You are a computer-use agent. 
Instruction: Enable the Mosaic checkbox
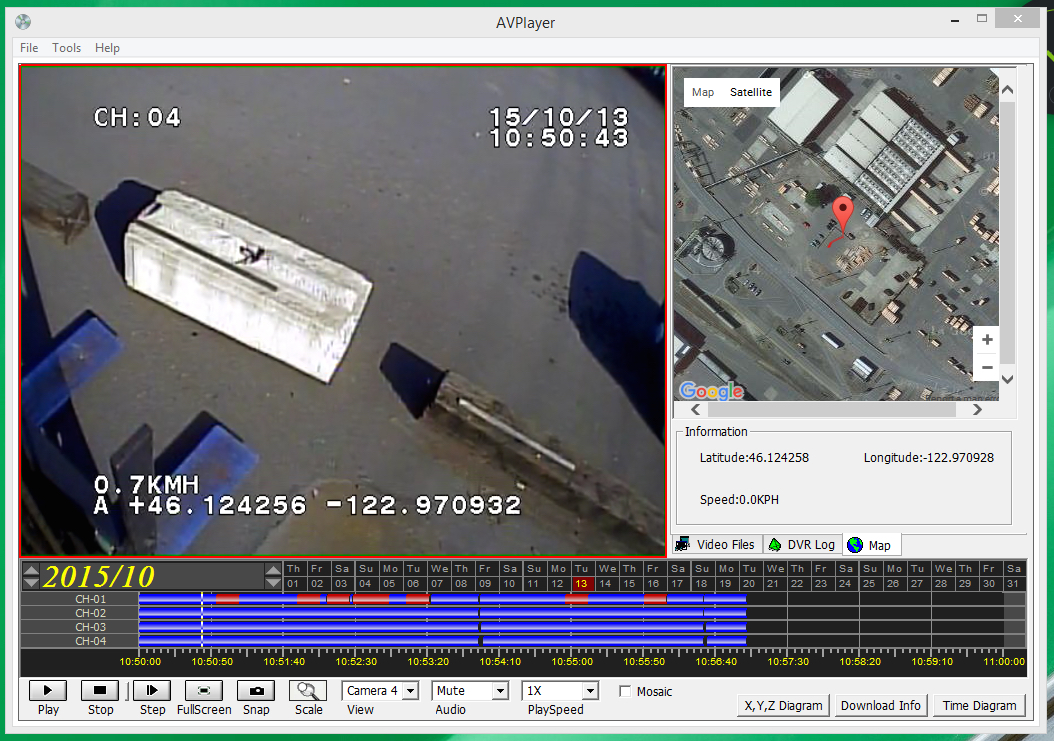click(625, 691)
